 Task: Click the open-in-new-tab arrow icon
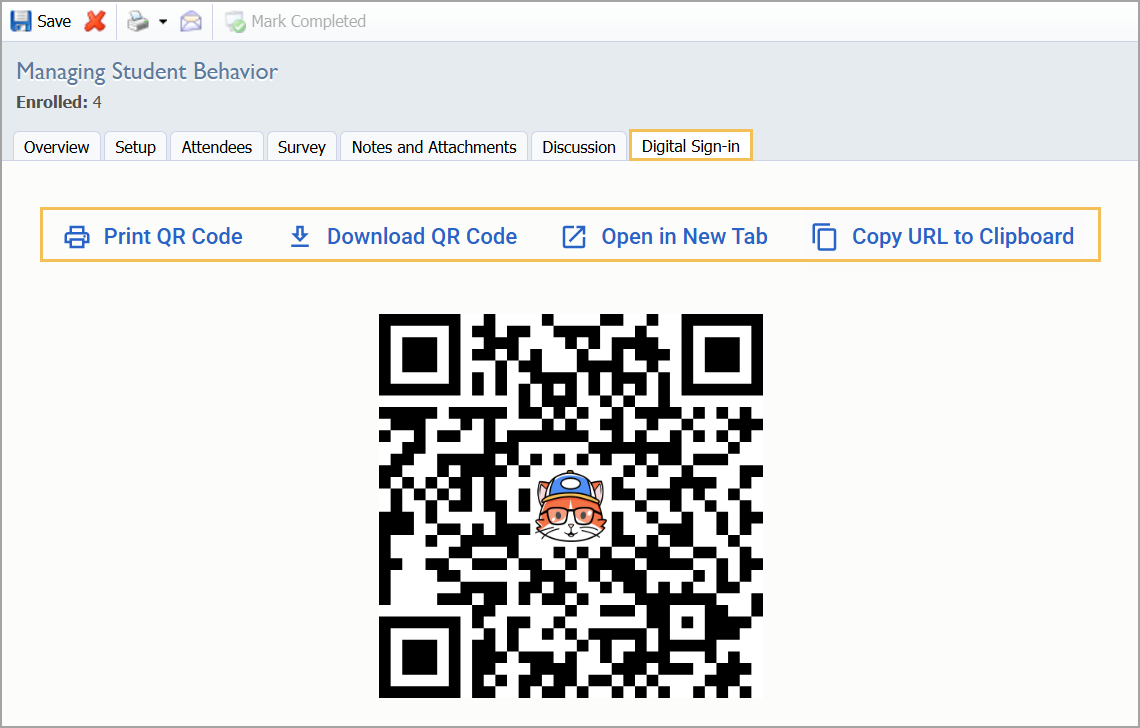(x=574, y=237)
